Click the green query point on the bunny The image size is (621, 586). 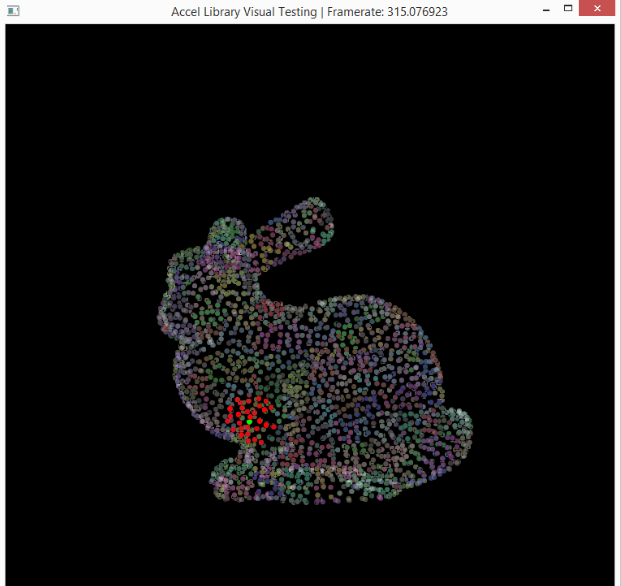(x=249, y=422)
